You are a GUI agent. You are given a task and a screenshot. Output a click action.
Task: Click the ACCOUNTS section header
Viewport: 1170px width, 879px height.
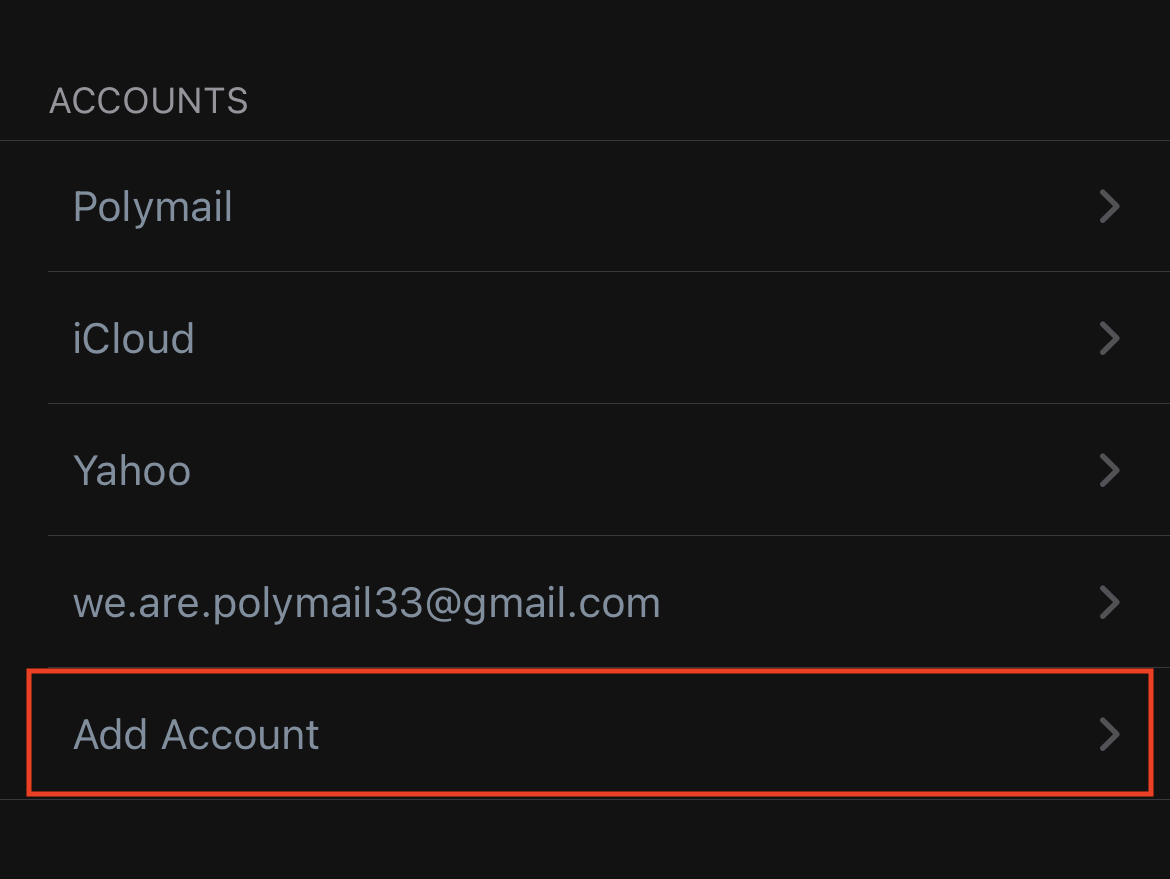[x=149, y=101]
